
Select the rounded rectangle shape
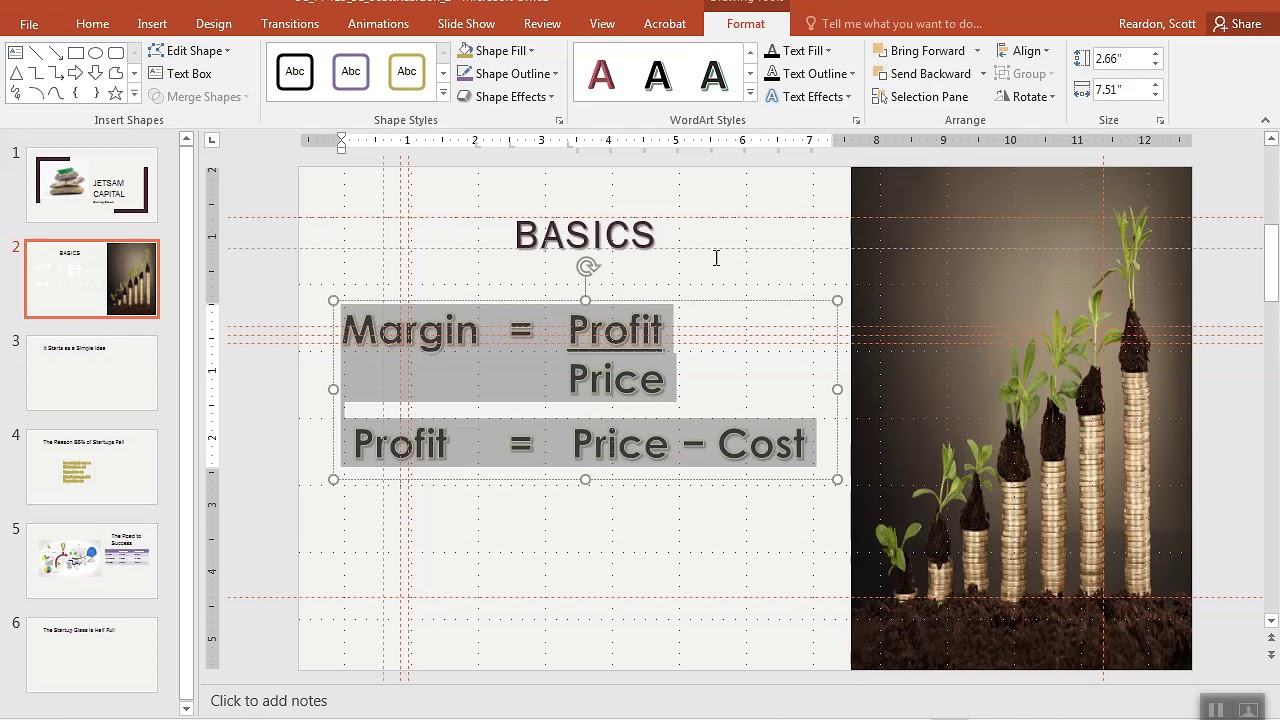115,53
